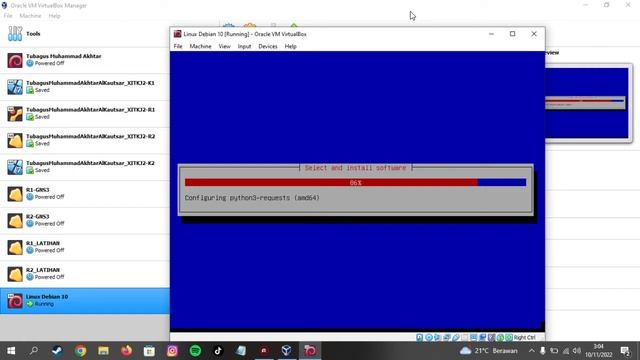The height and width of the screenshot is (360, 640).
Task: Click the 86% installation progress bar
Action: [x=356, y=182]
